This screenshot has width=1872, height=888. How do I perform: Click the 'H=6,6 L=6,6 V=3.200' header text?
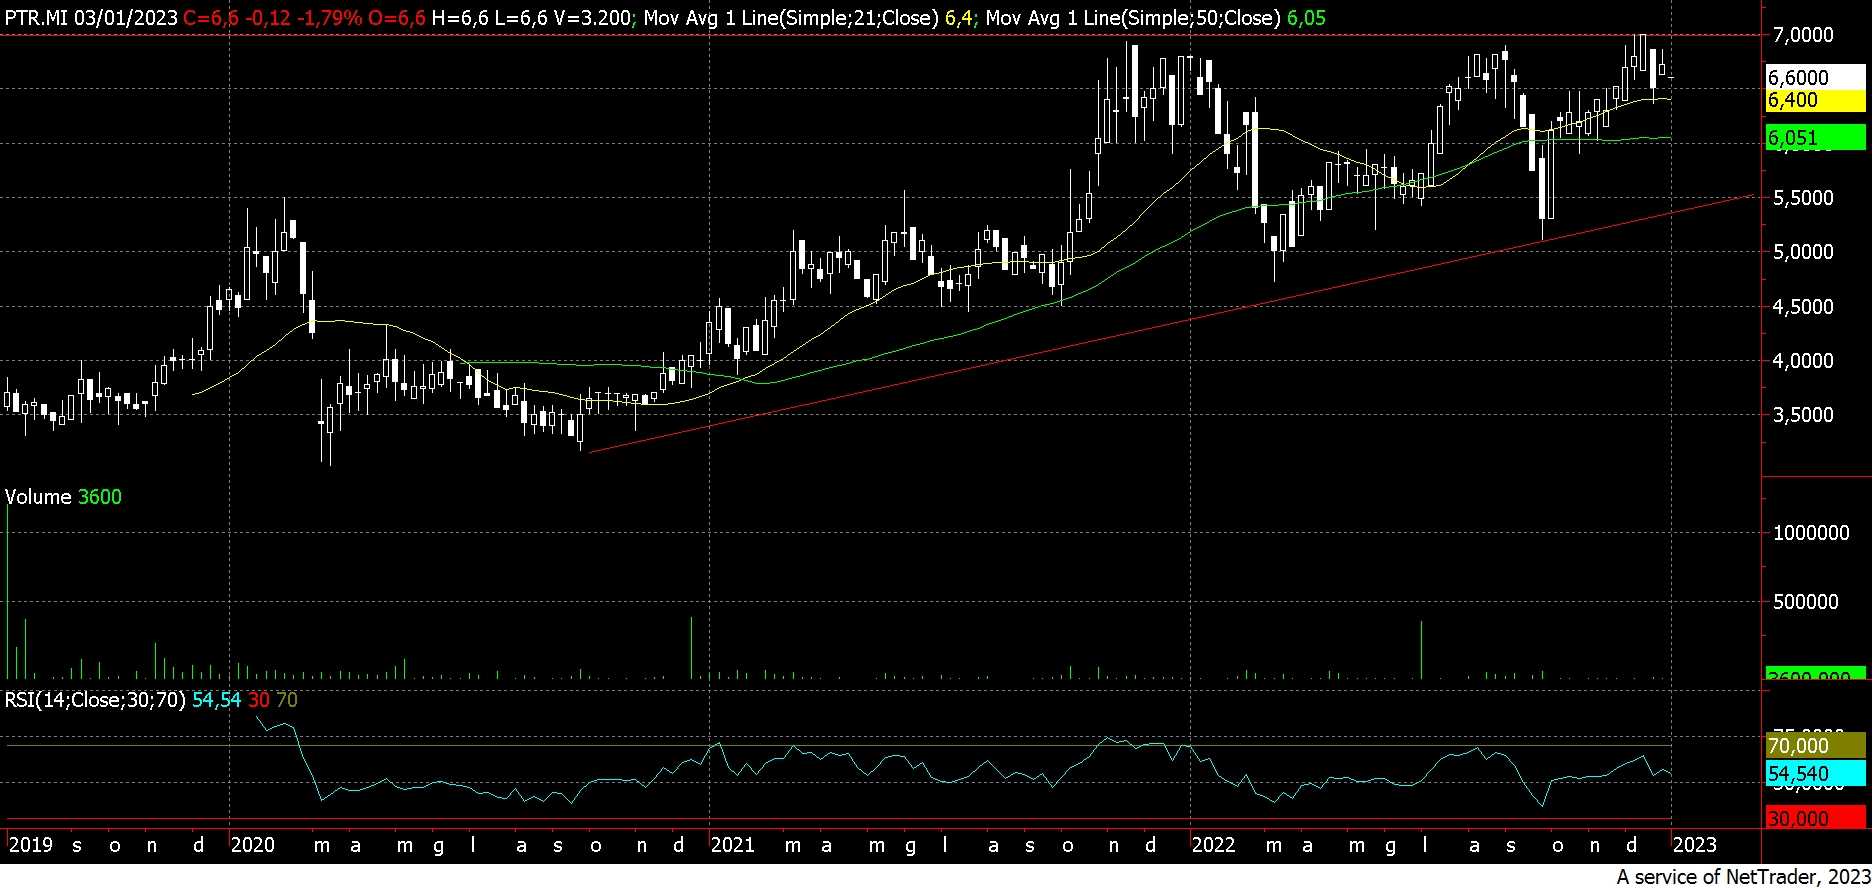(x=533, y=17)
